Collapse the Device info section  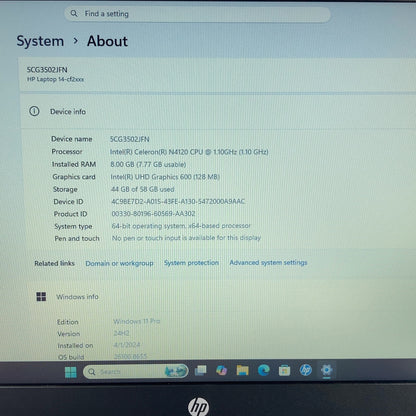click(x=218, y=111)
